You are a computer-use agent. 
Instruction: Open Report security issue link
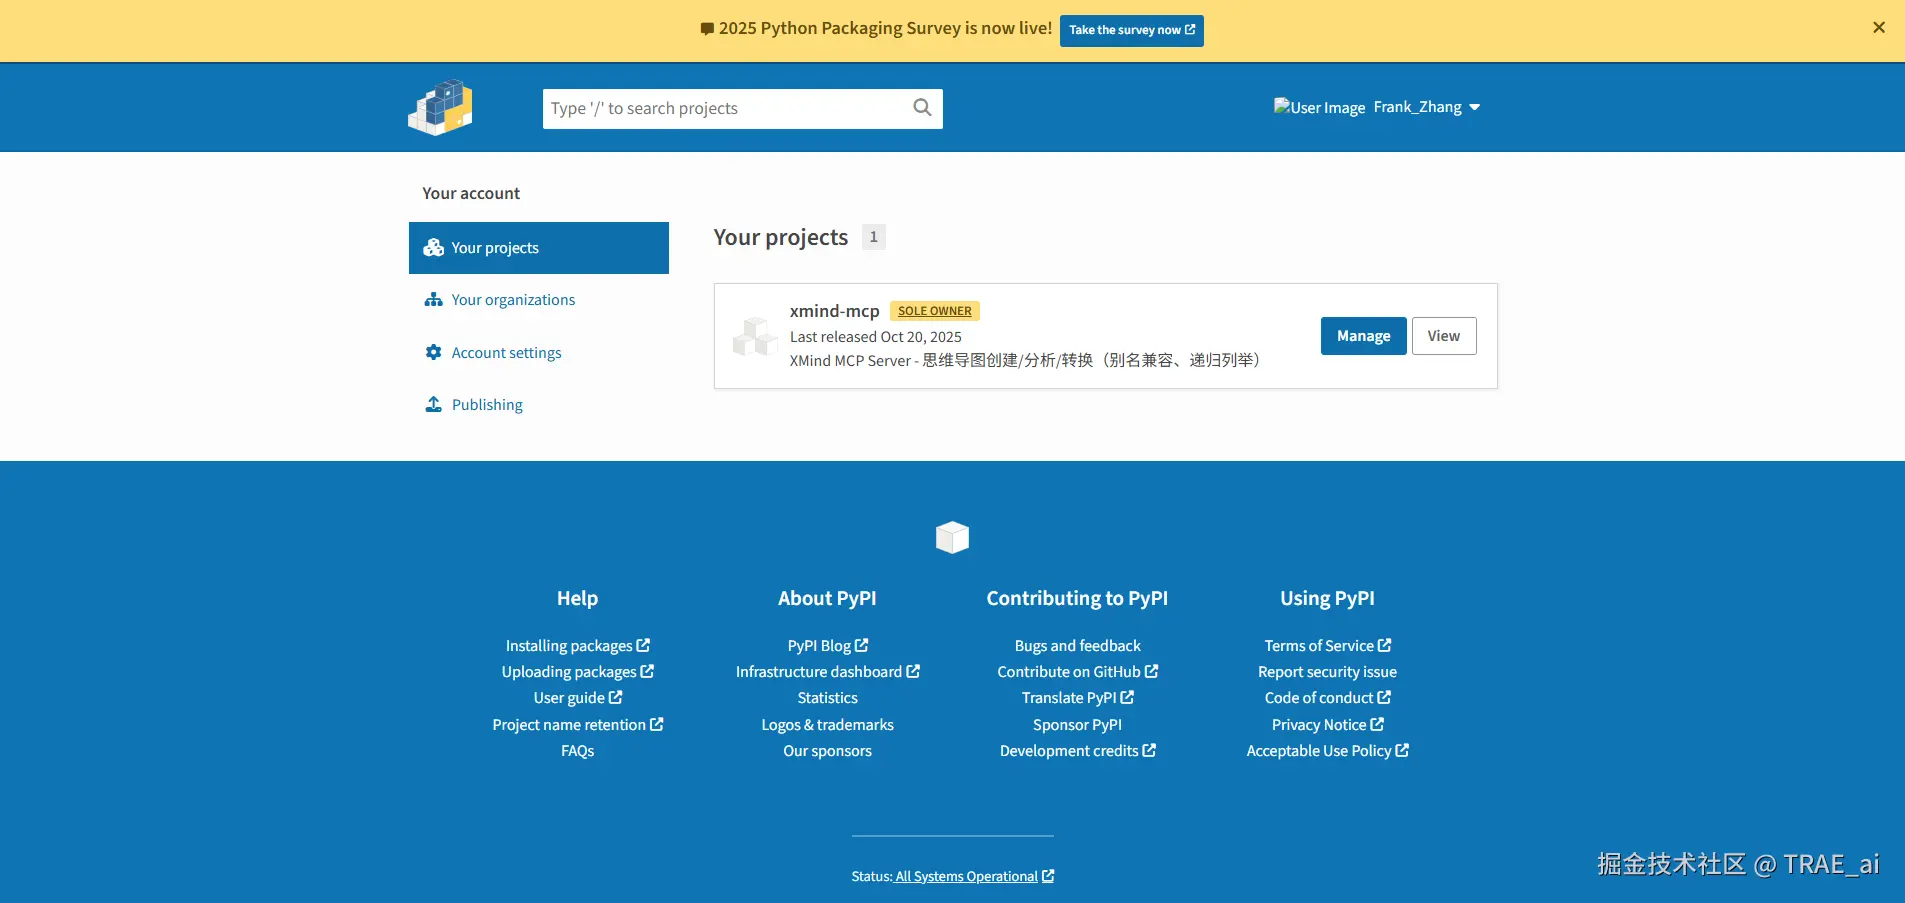pos(1327,672)
